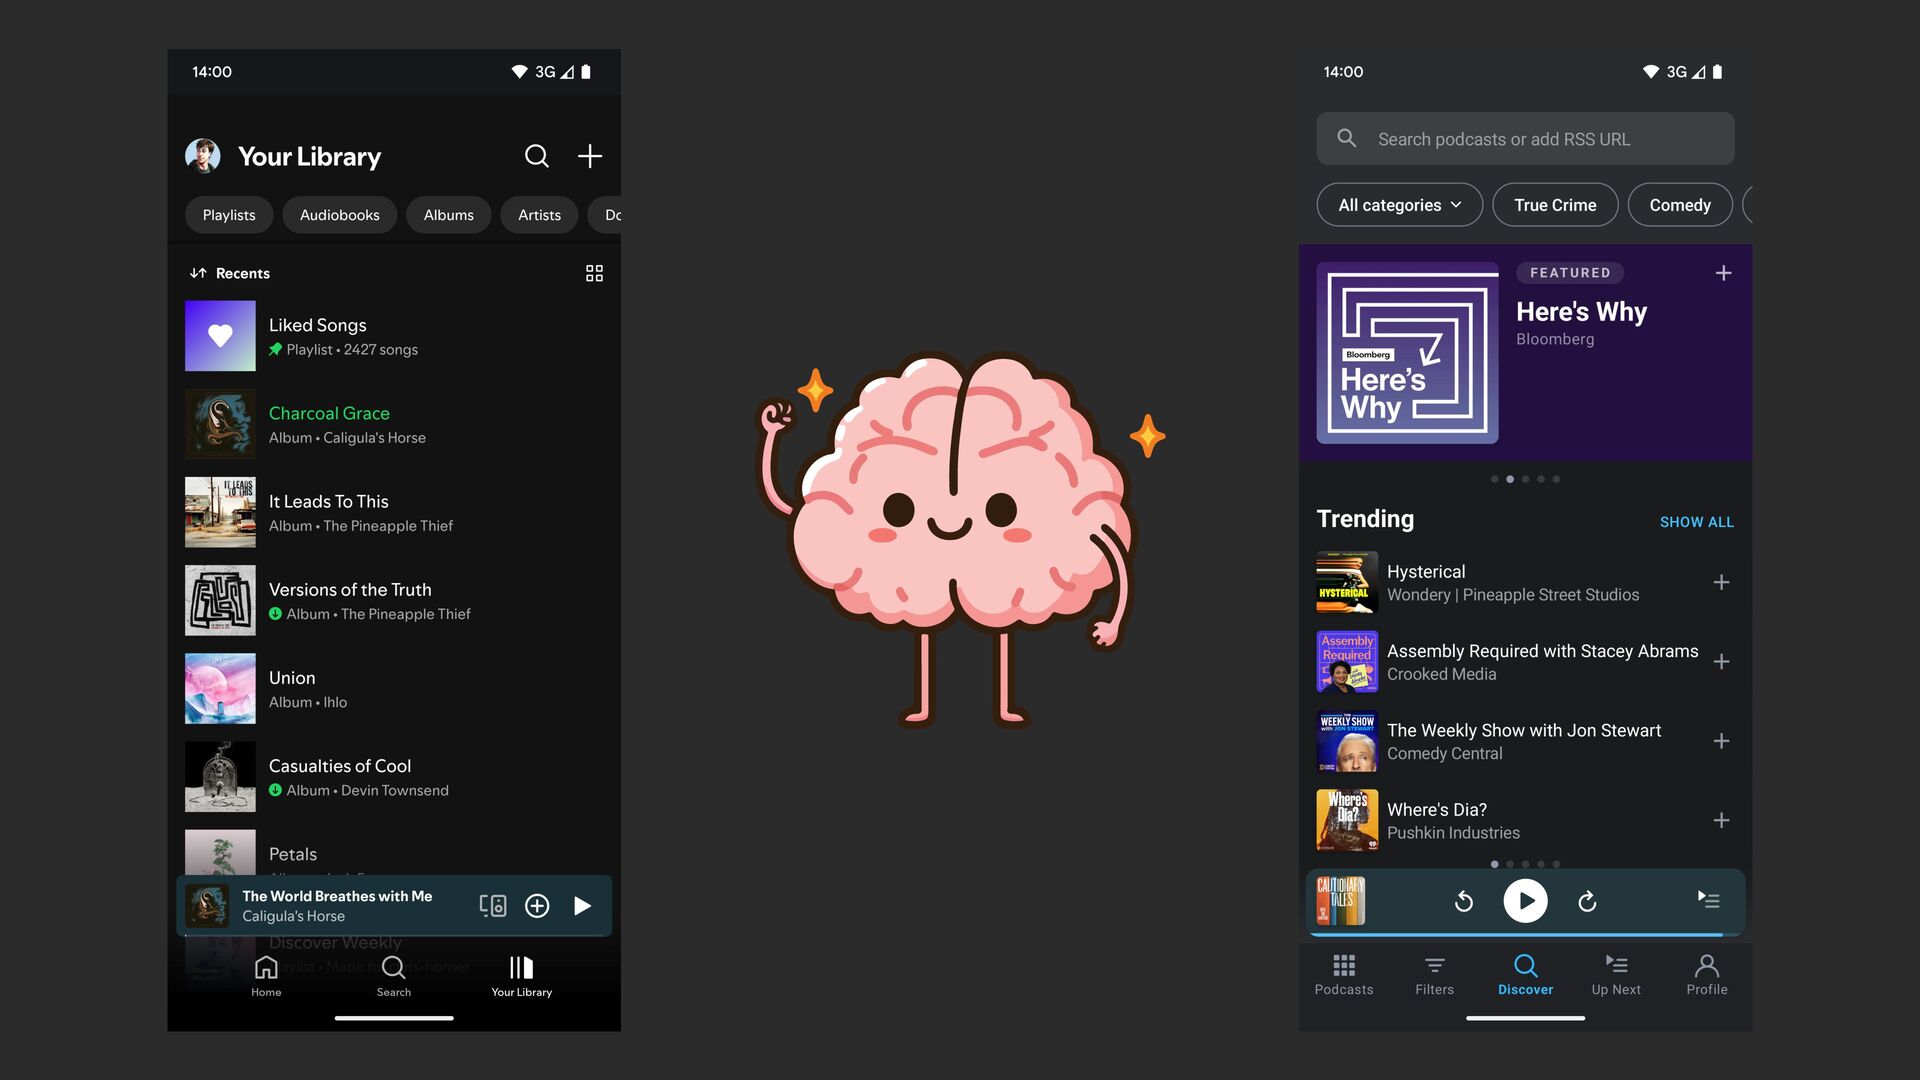Viewport: 1920px width, 1080px height.
Task: Click the Search podcasts input field
Action: coord(1525,139)
